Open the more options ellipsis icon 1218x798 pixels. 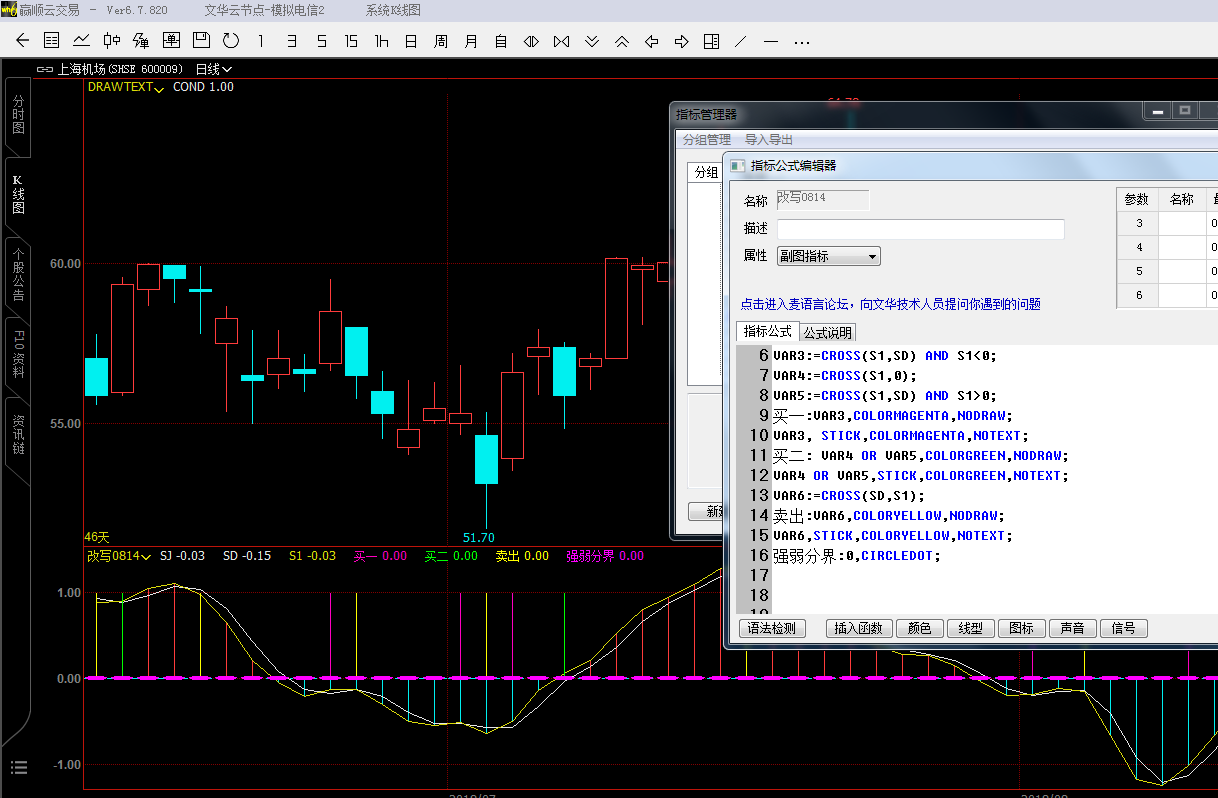tap(801, 41)
